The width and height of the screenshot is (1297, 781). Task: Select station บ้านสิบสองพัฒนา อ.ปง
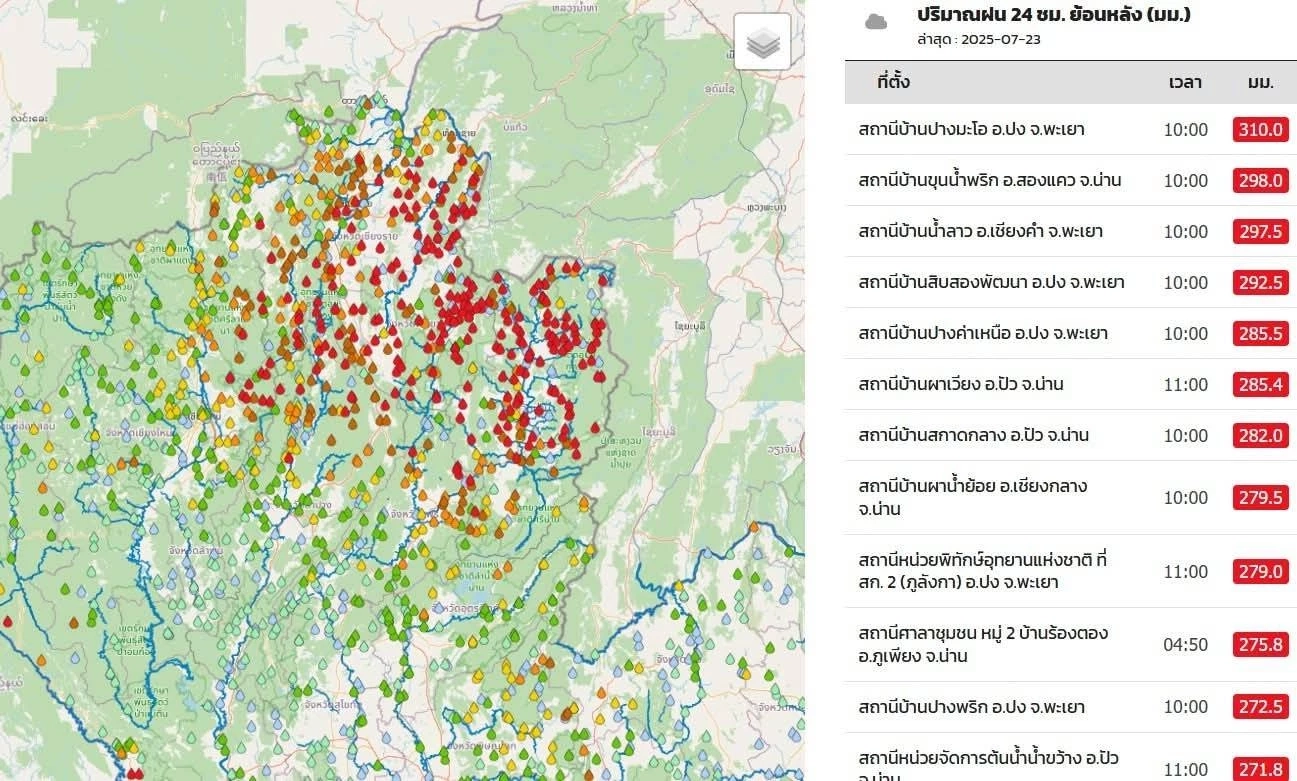[x=991, y=282]
